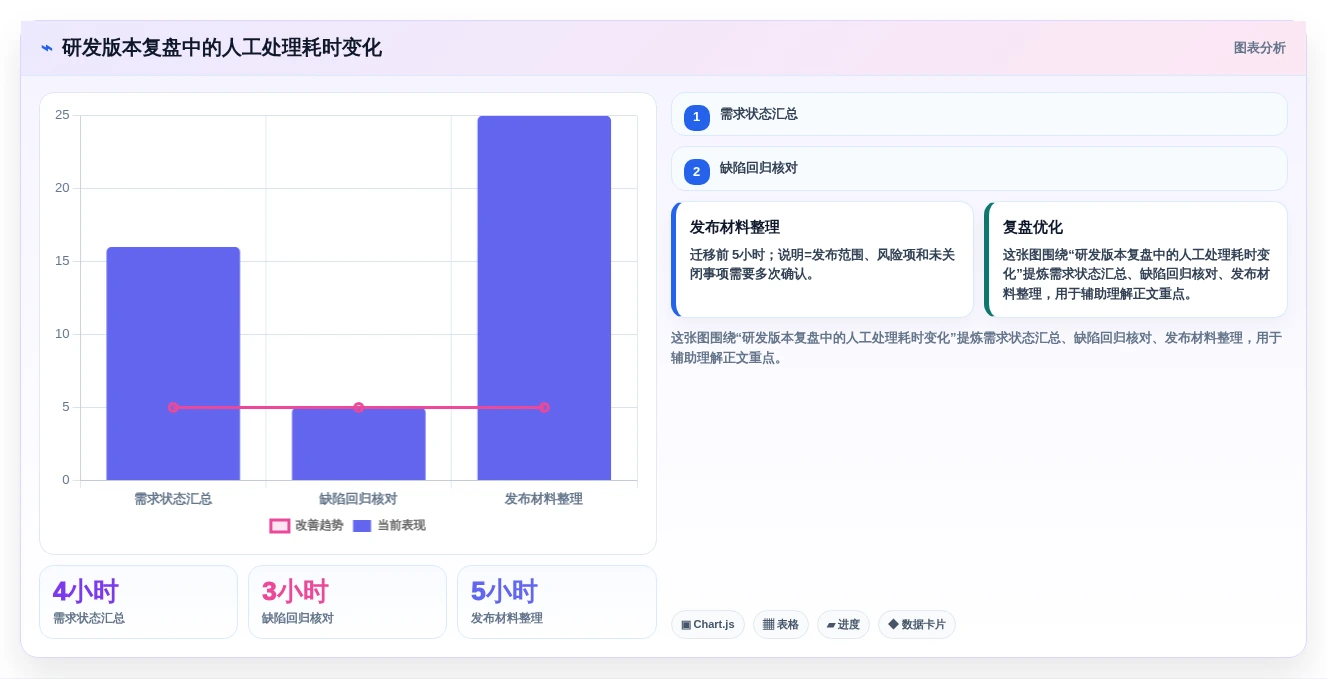1327x679 pixels.
Task: Click trend line point above 需求状态汇总
Action: click(x=173, y=407)
